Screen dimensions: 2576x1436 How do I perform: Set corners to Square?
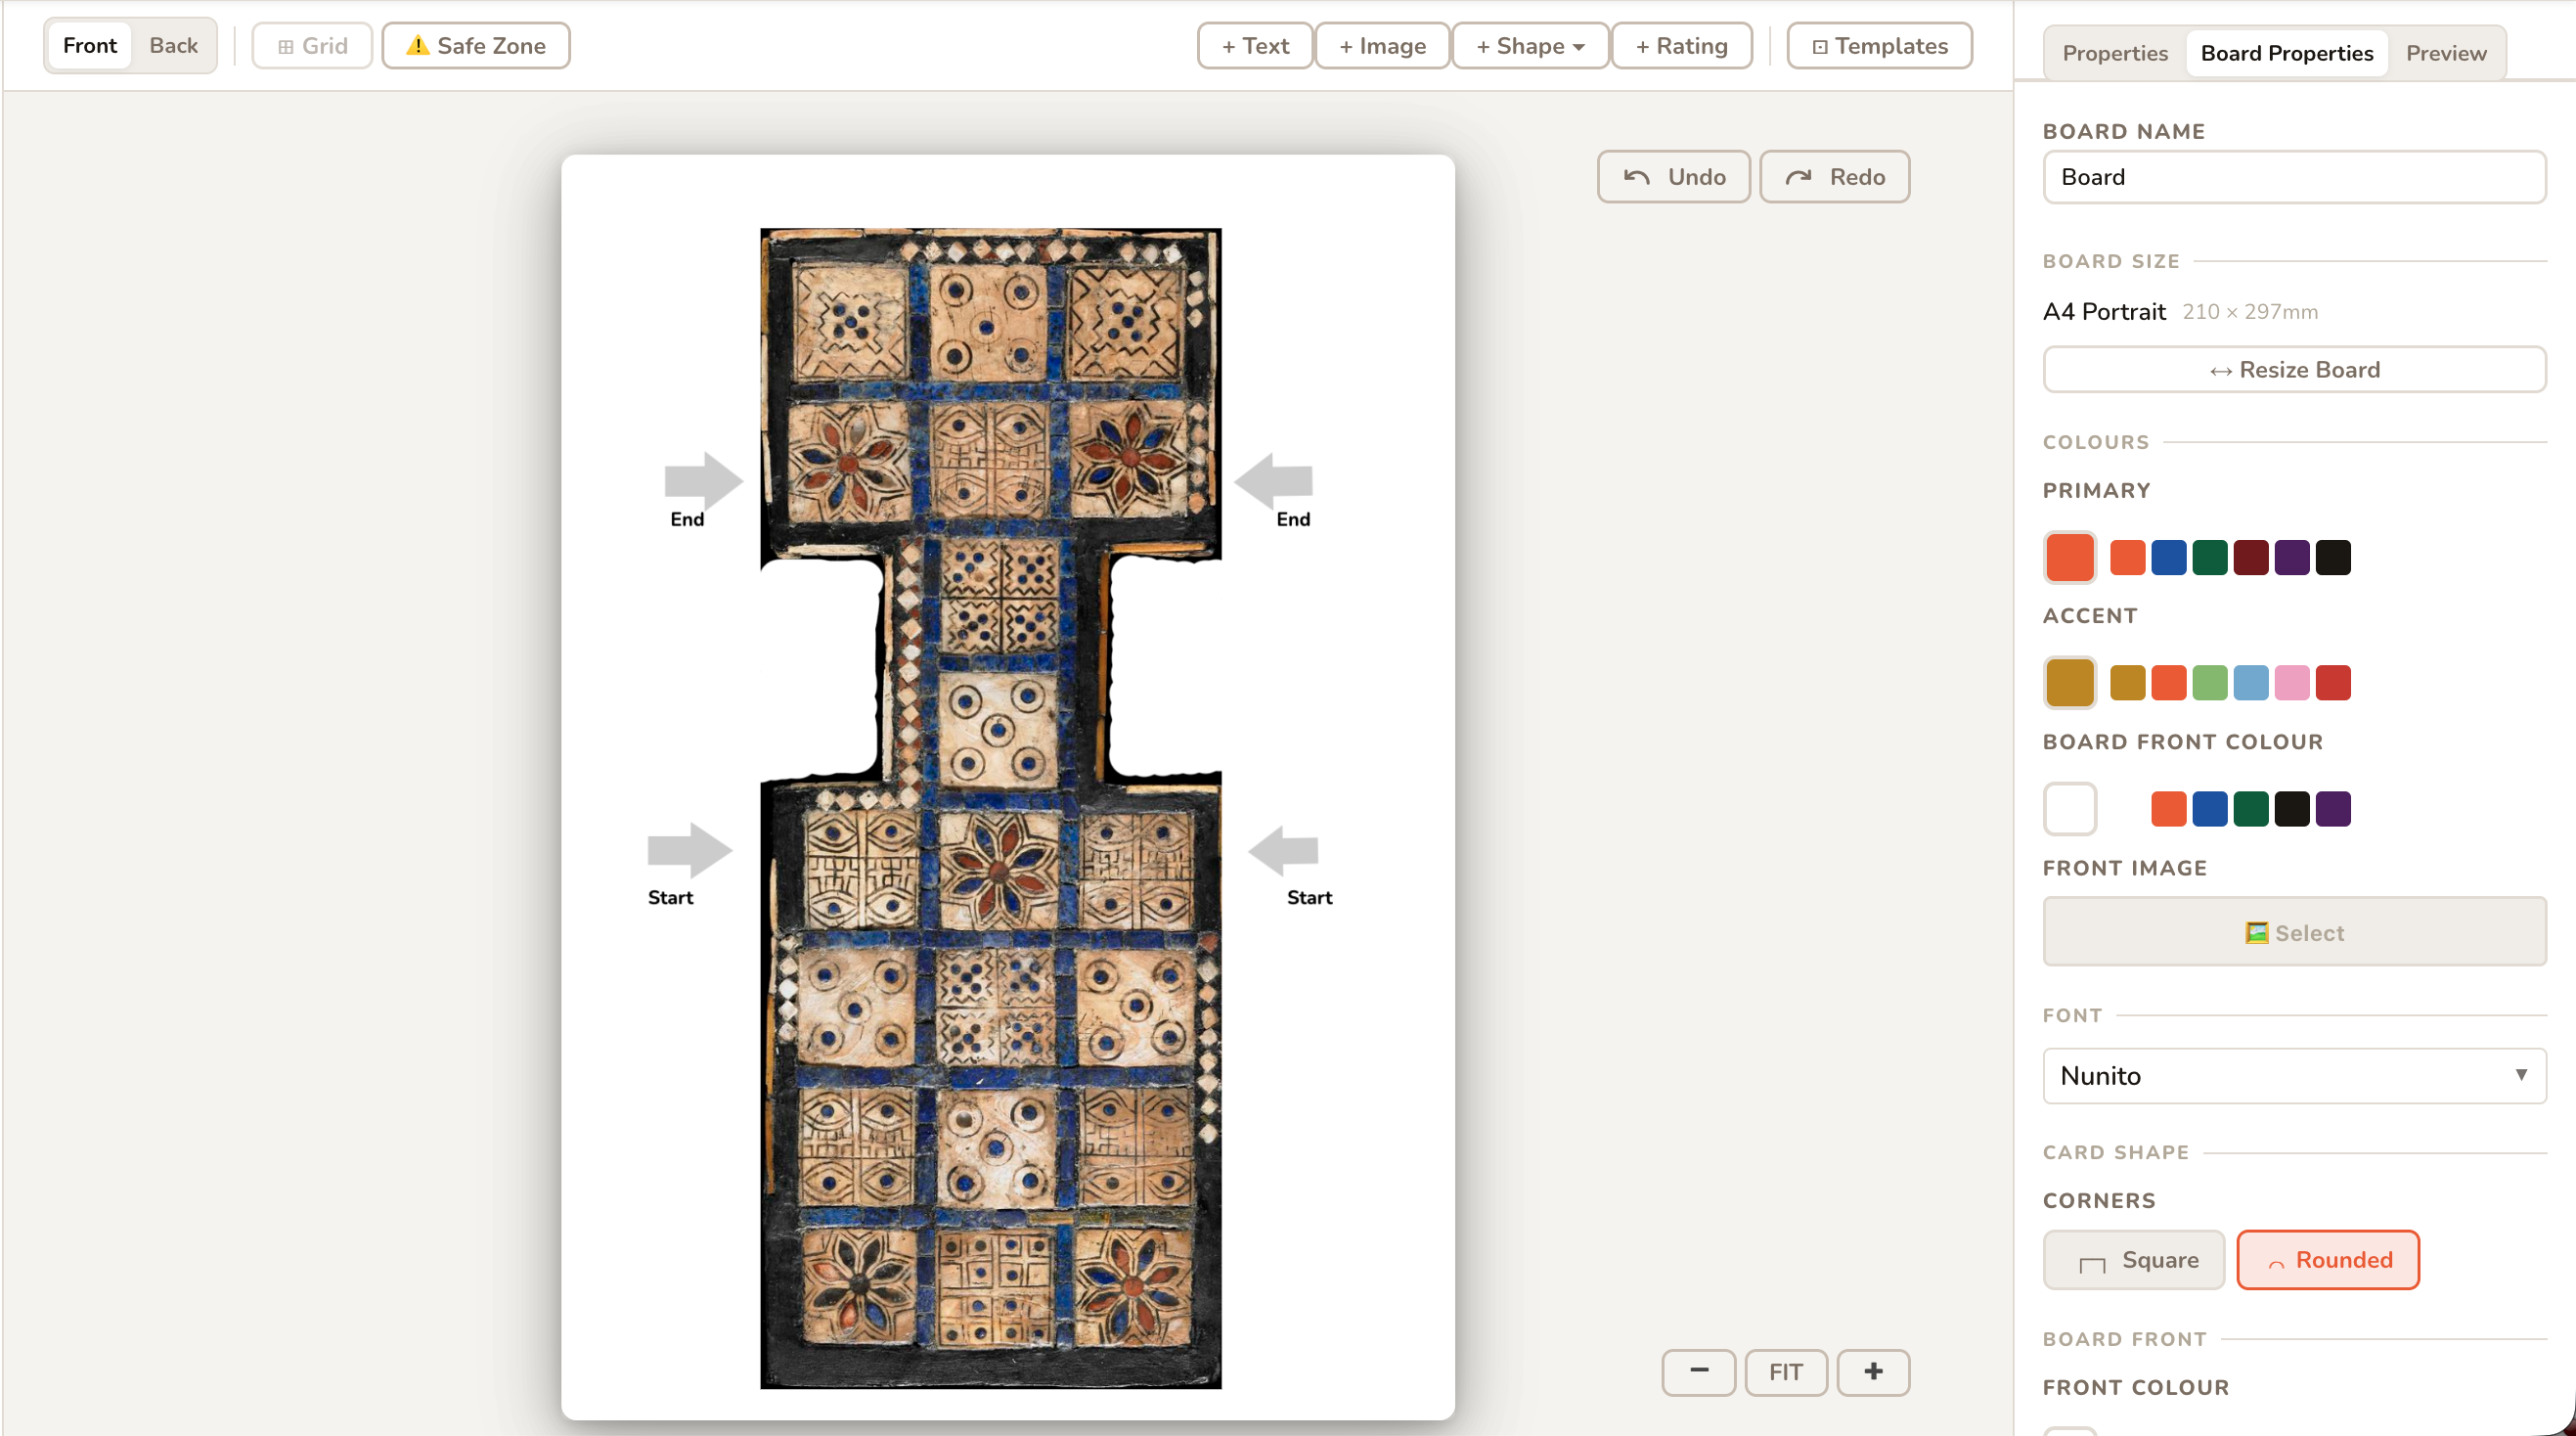pos(2134,1260)
